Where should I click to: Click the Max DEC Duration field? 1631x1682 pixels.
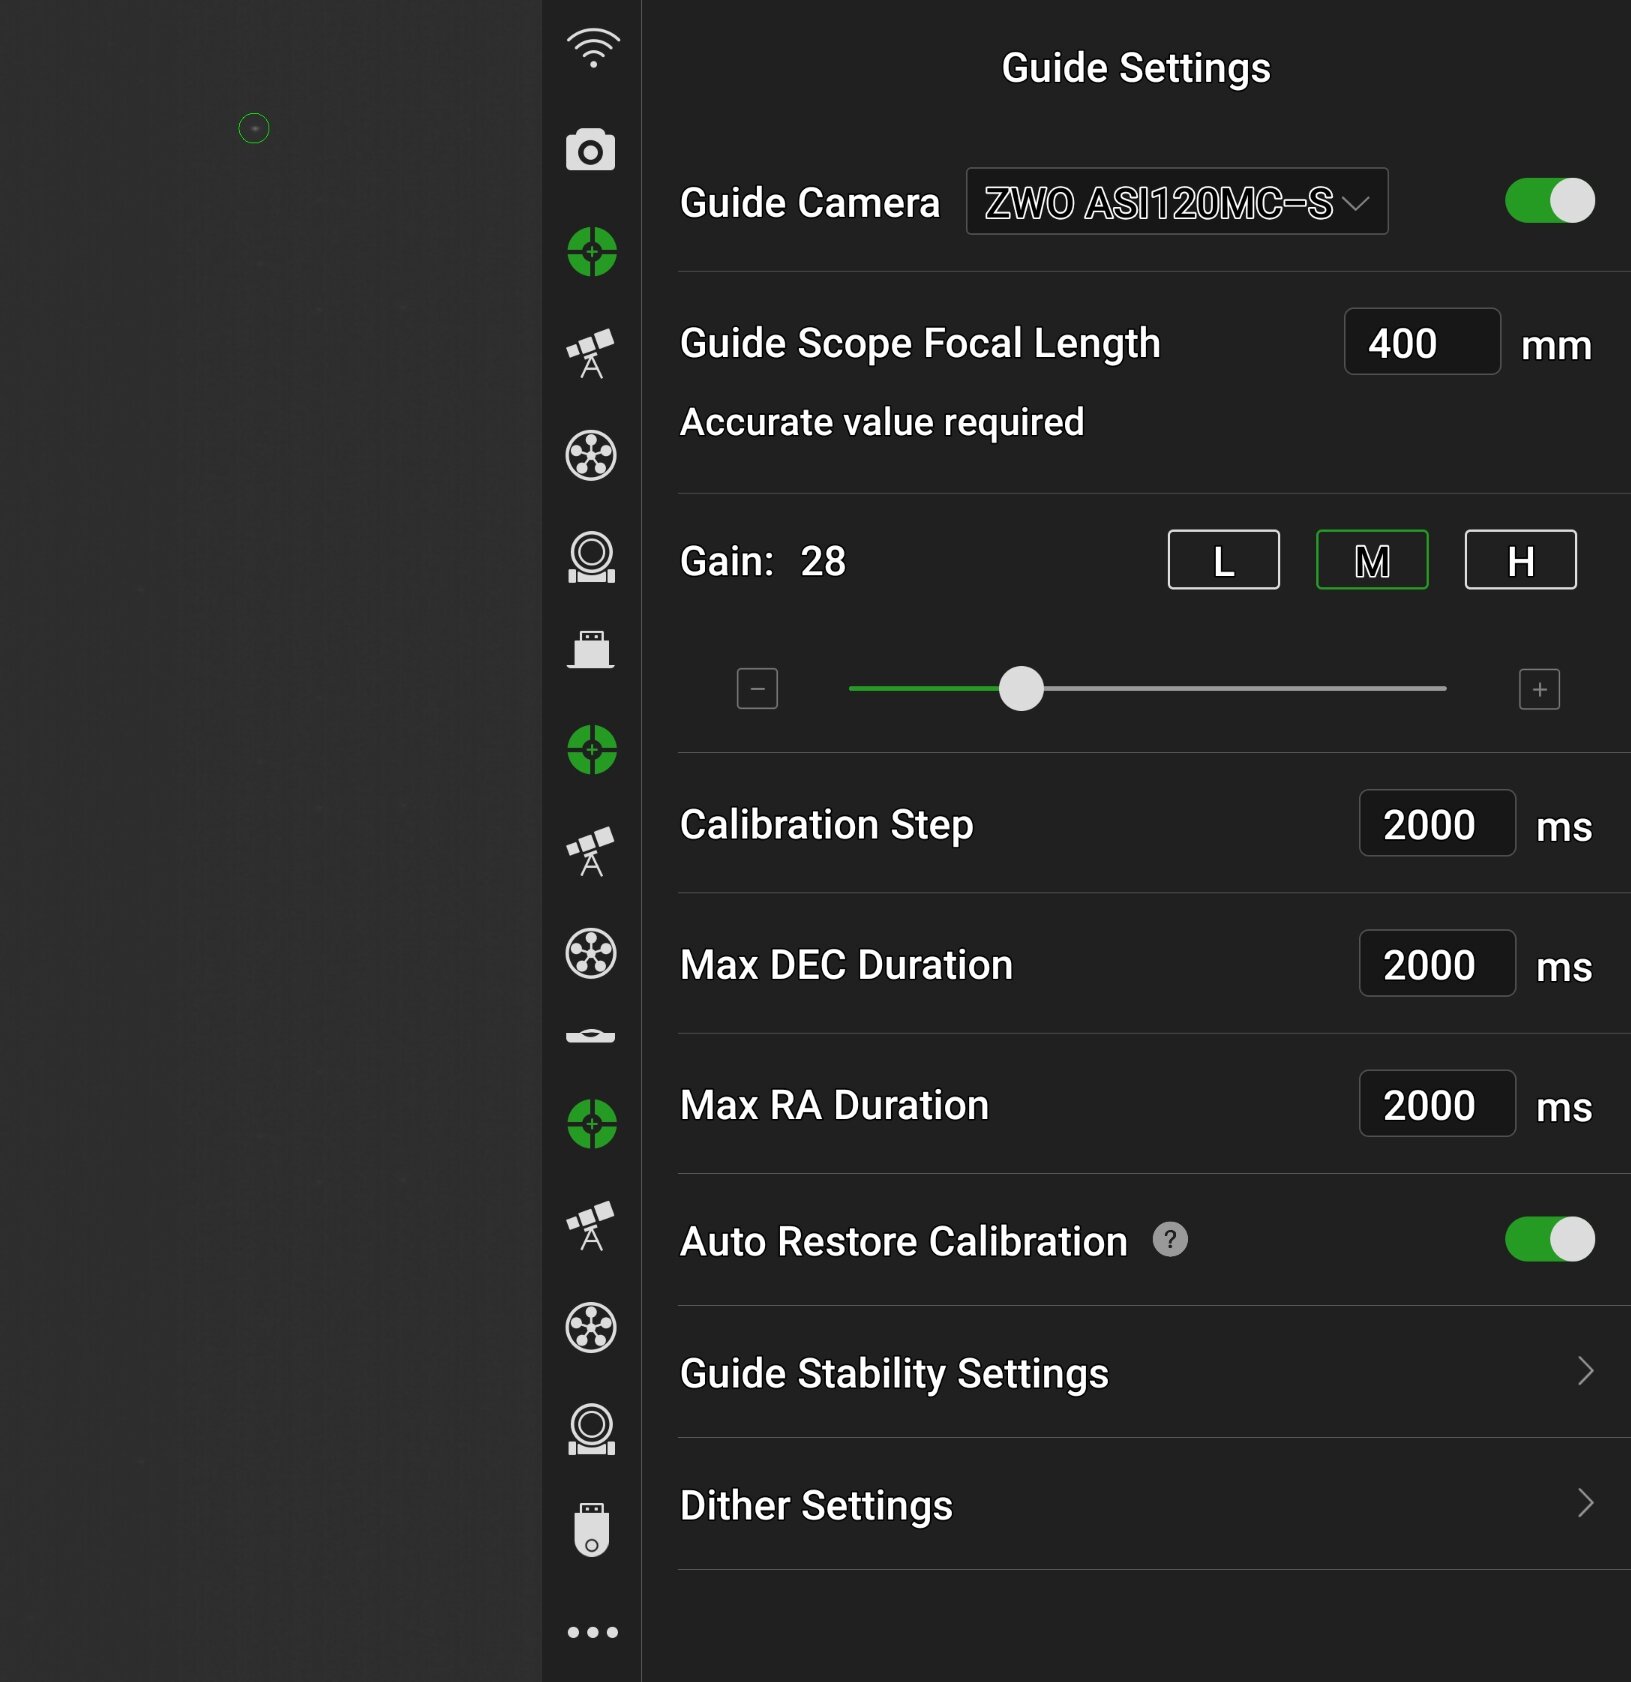[1436, 964]
